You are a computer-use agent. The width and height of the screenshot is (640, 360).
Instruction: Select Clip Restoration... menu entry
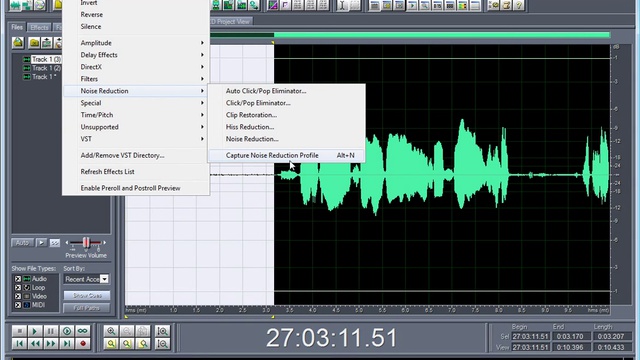point(287,115)
